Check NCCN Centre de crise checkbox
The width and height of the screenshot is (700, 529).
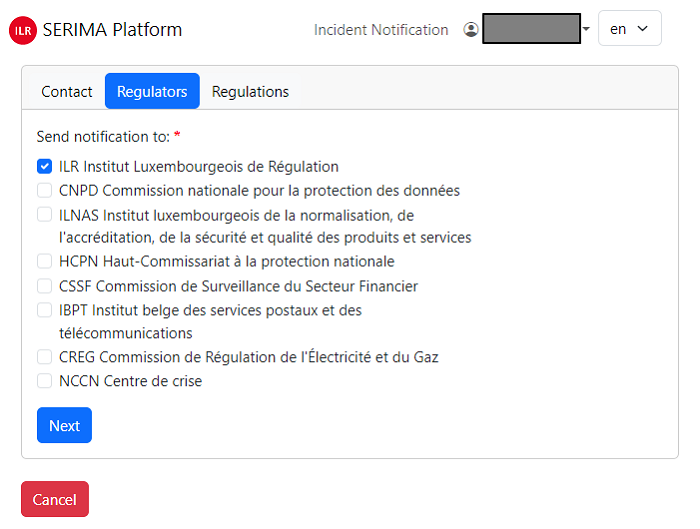point(44,381)
